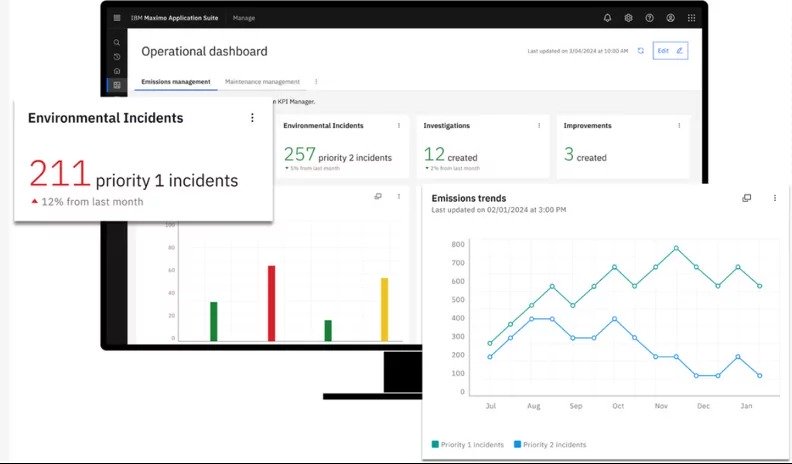Click the help question mark icon
792x464 pixels.
coord(649,18)
